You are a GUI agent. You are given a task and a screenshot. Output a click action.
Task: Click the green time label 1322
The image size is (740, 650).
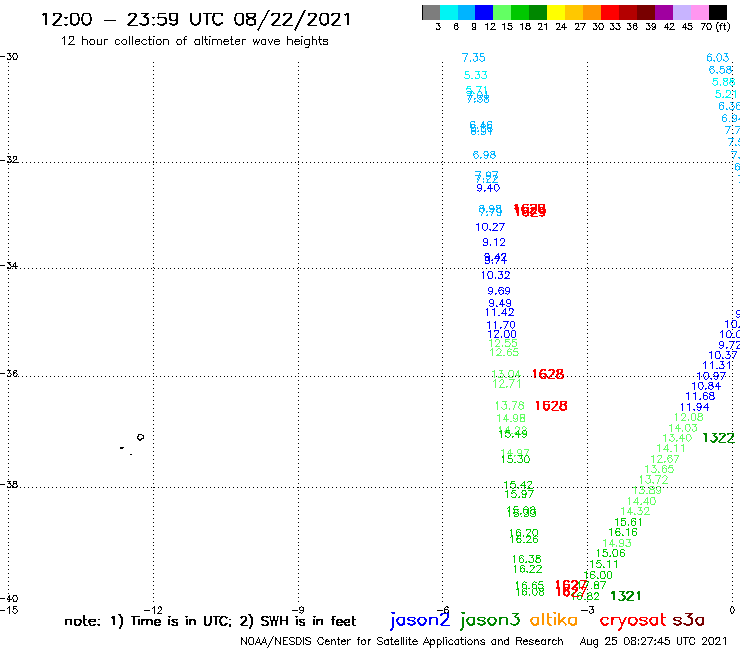click(x=718, y=438)
